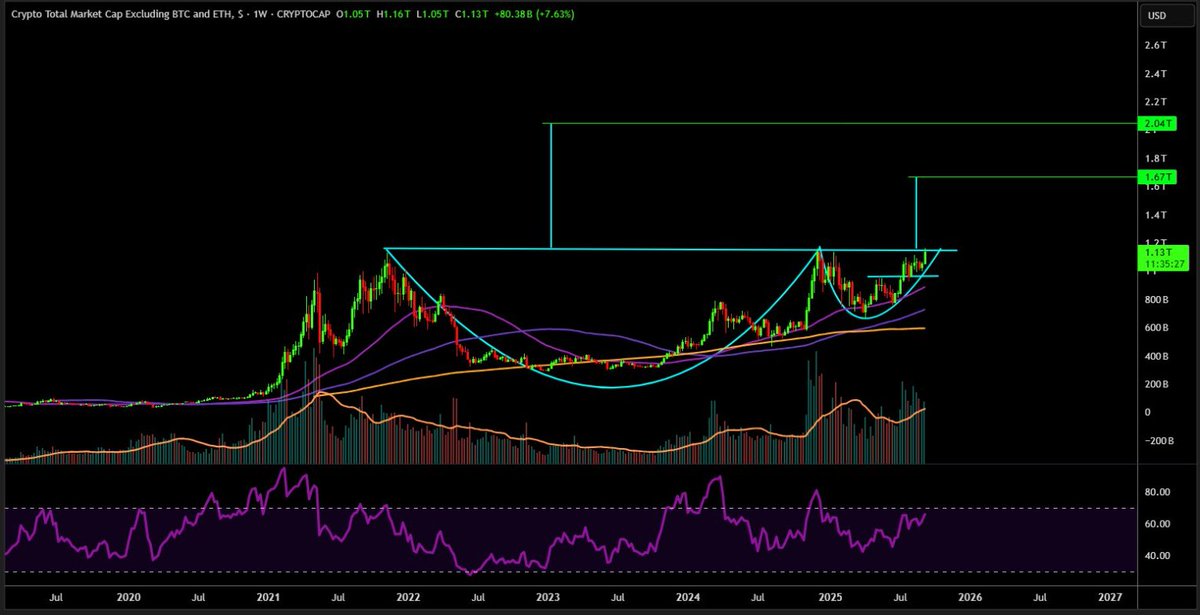Click the green 2.04T price target label
Image resolution: width=1200 pixels, height=615 pixels.
pyautogui.click(x=1156, y=124)
